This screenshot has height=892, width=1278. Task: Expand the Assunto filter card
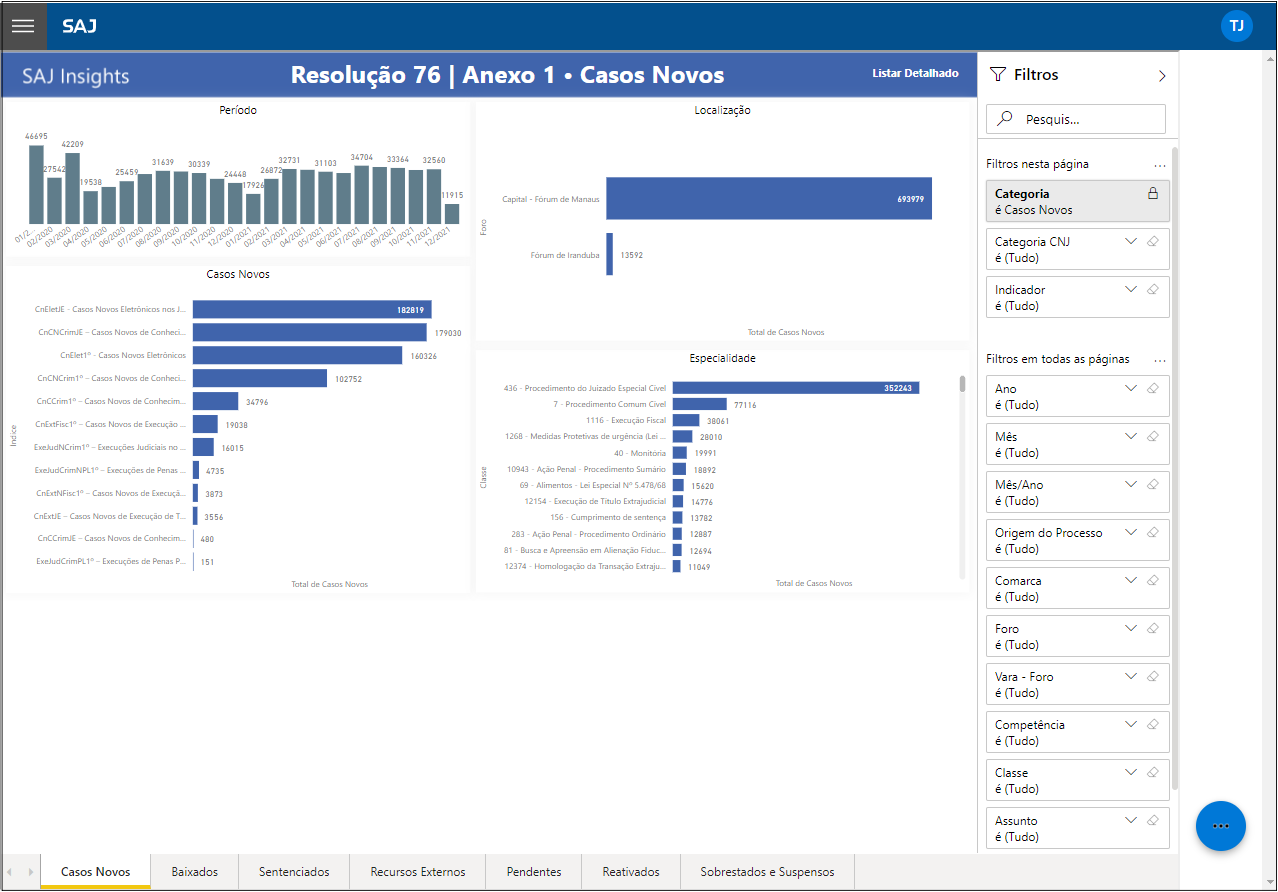(1131, 820)
